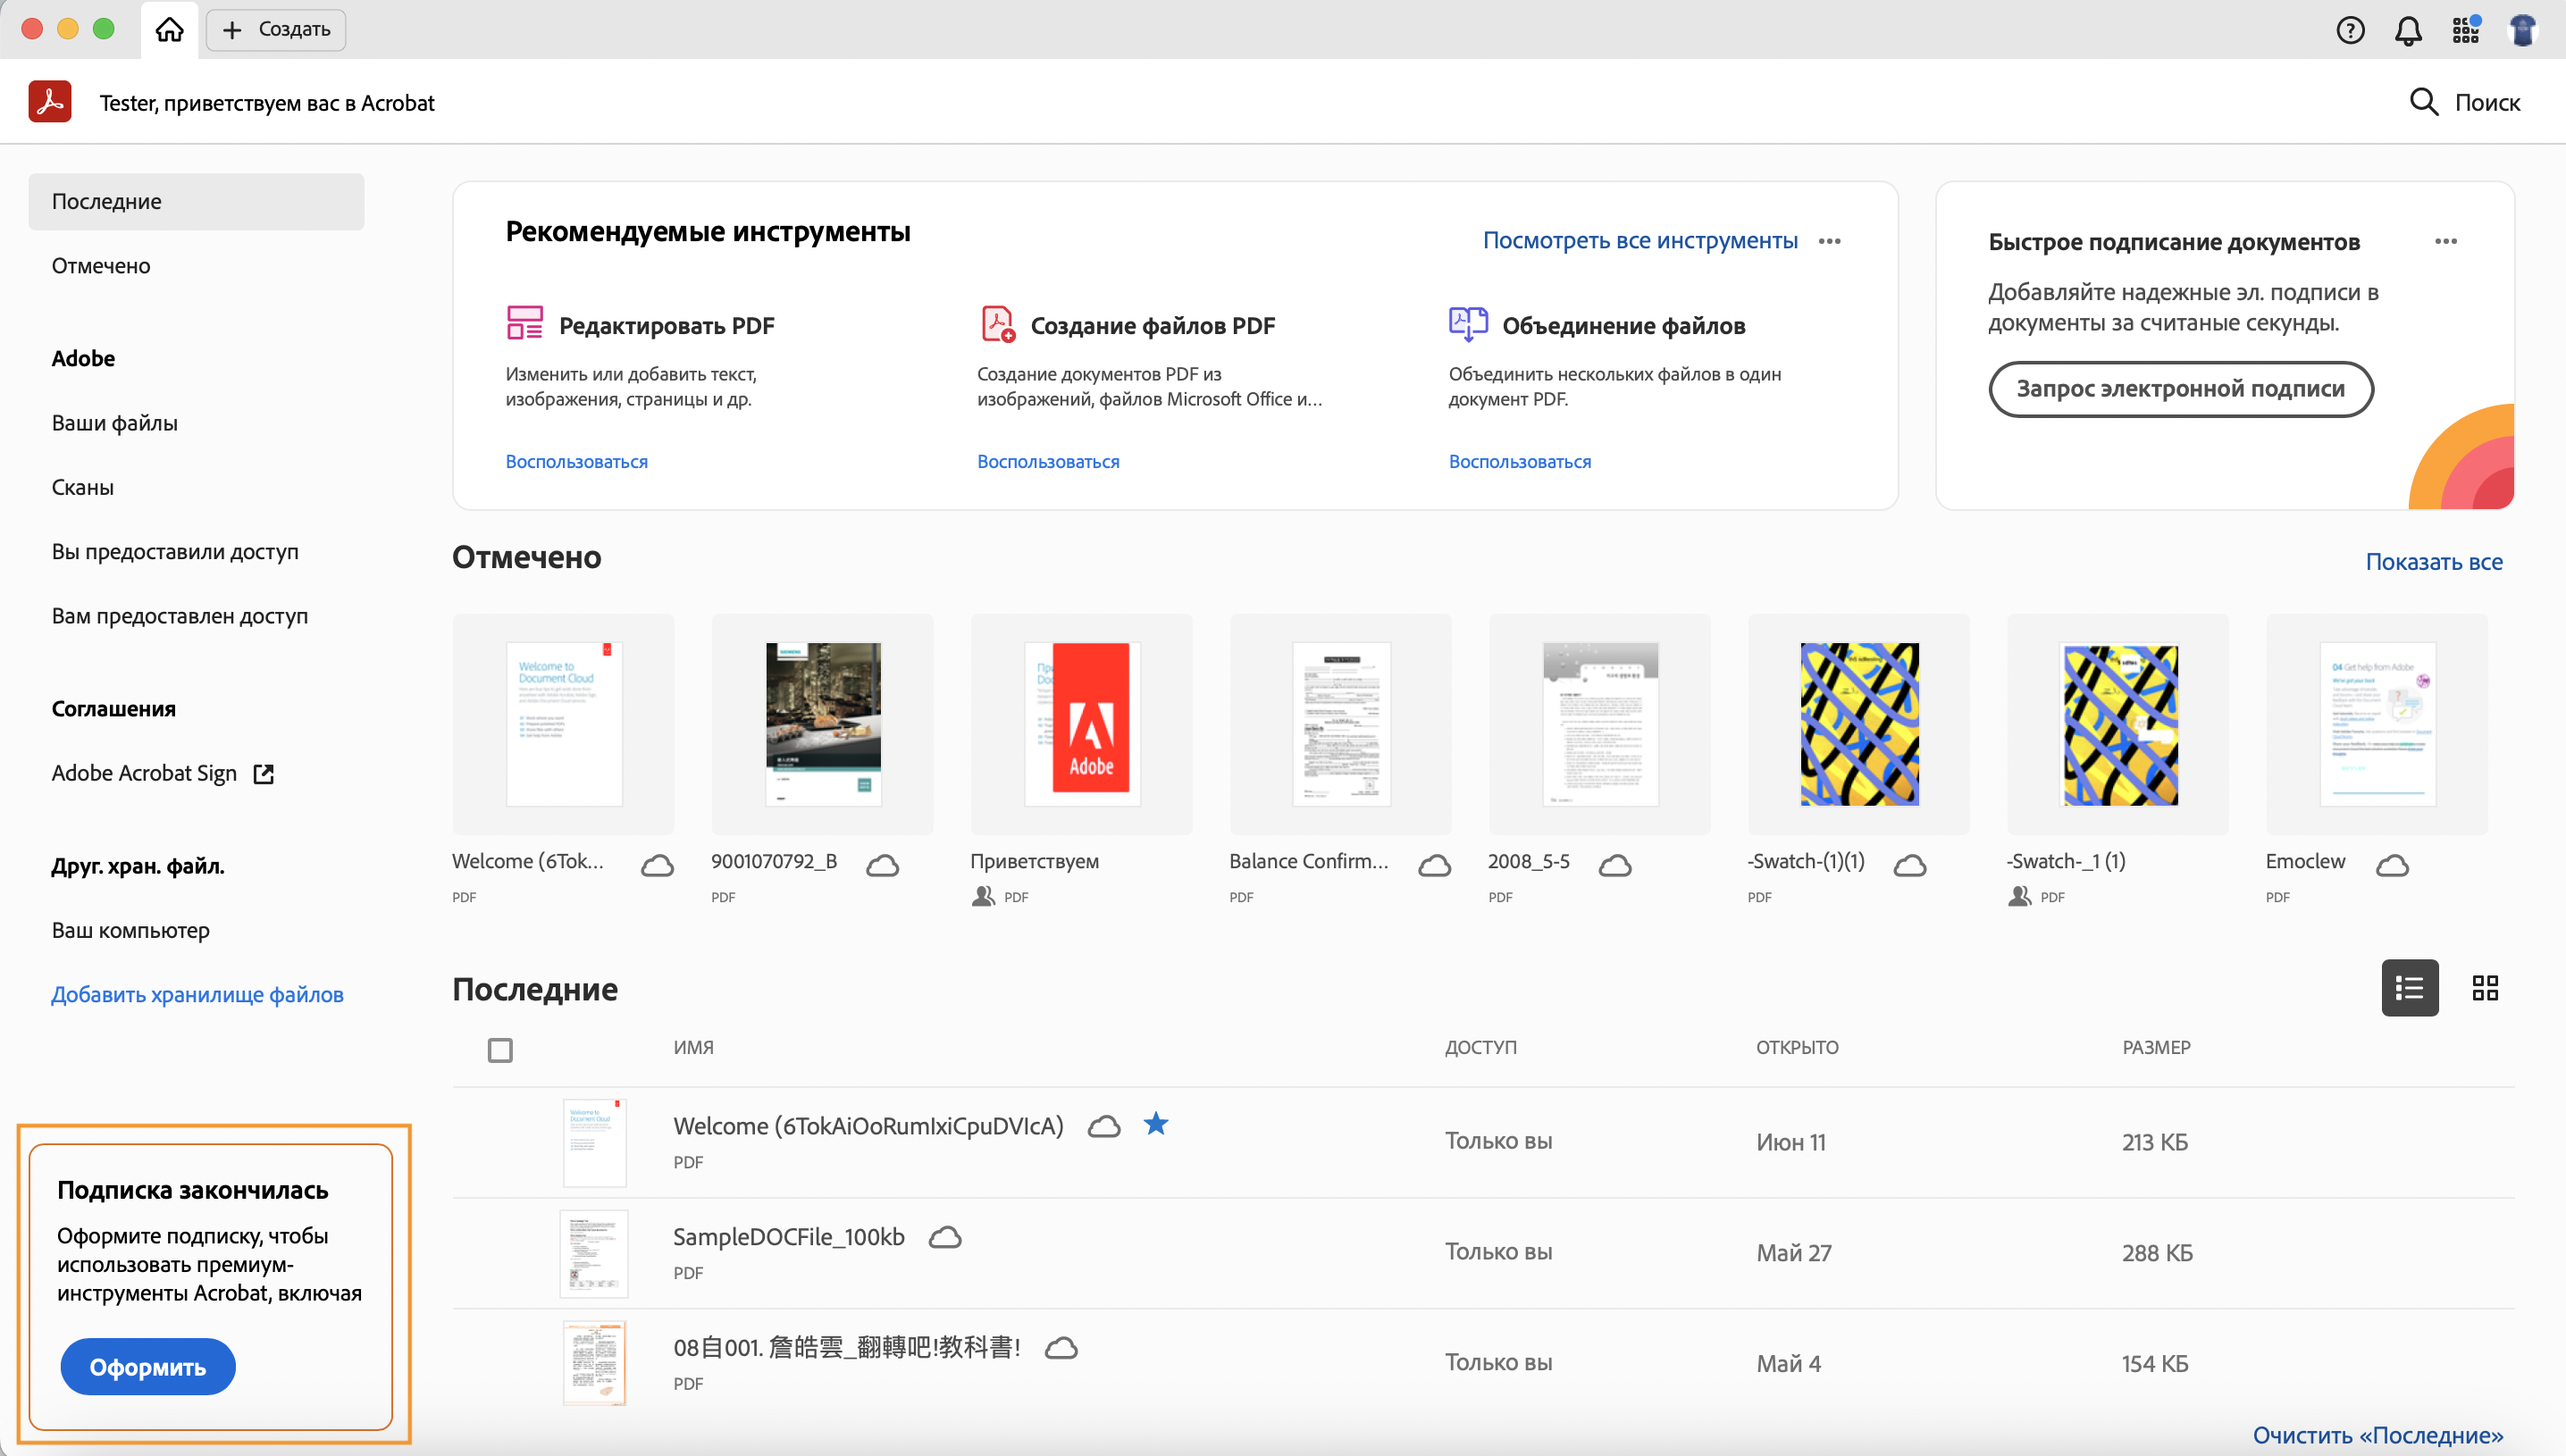Check the select-all files checkbox
Screen dimensions: 2566x1456
(x=500, y=1050)
